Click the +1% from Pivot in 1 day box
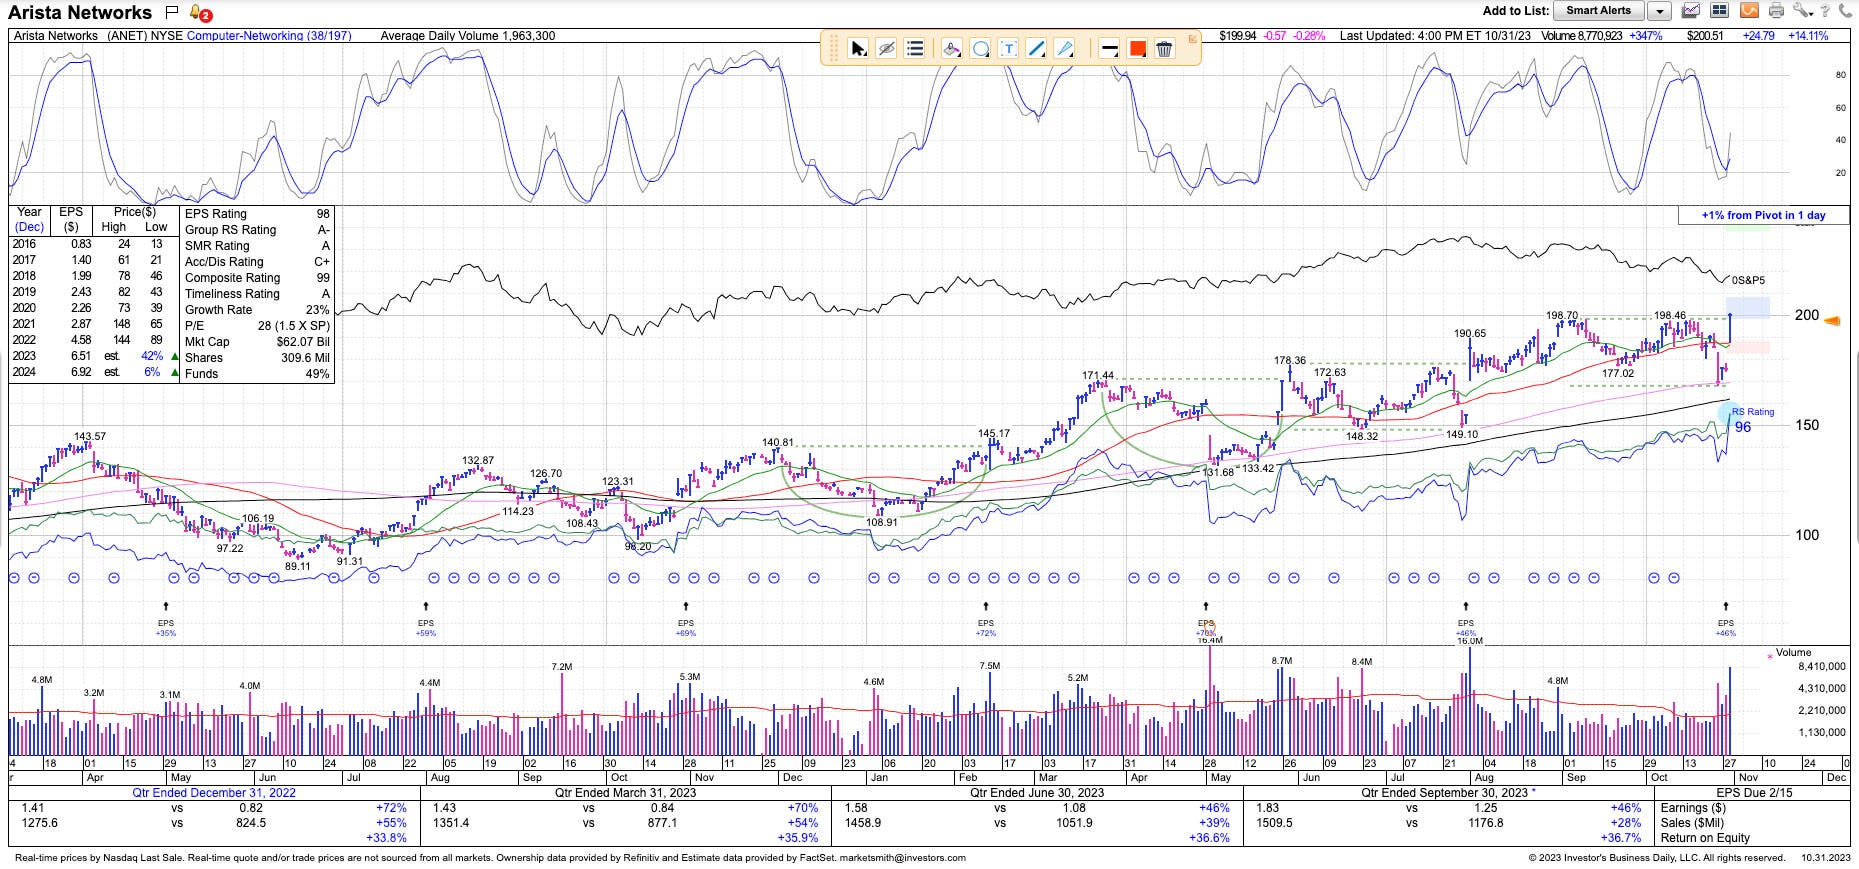 1763,215
